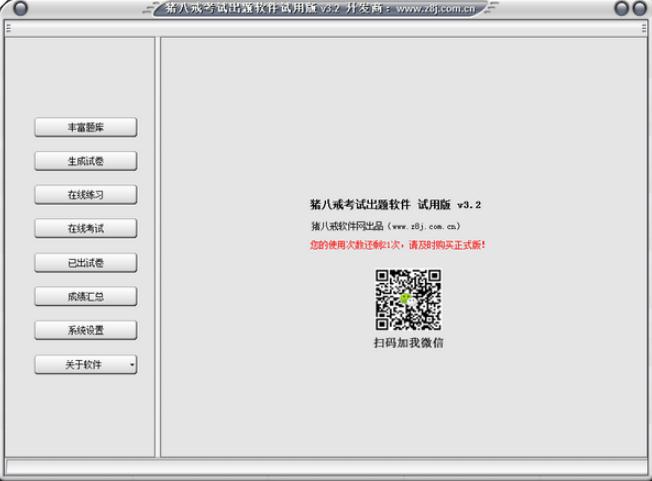Click the www.z8j.com.cn website text
This screenshot has height=481, width=652.
[425, 227]
